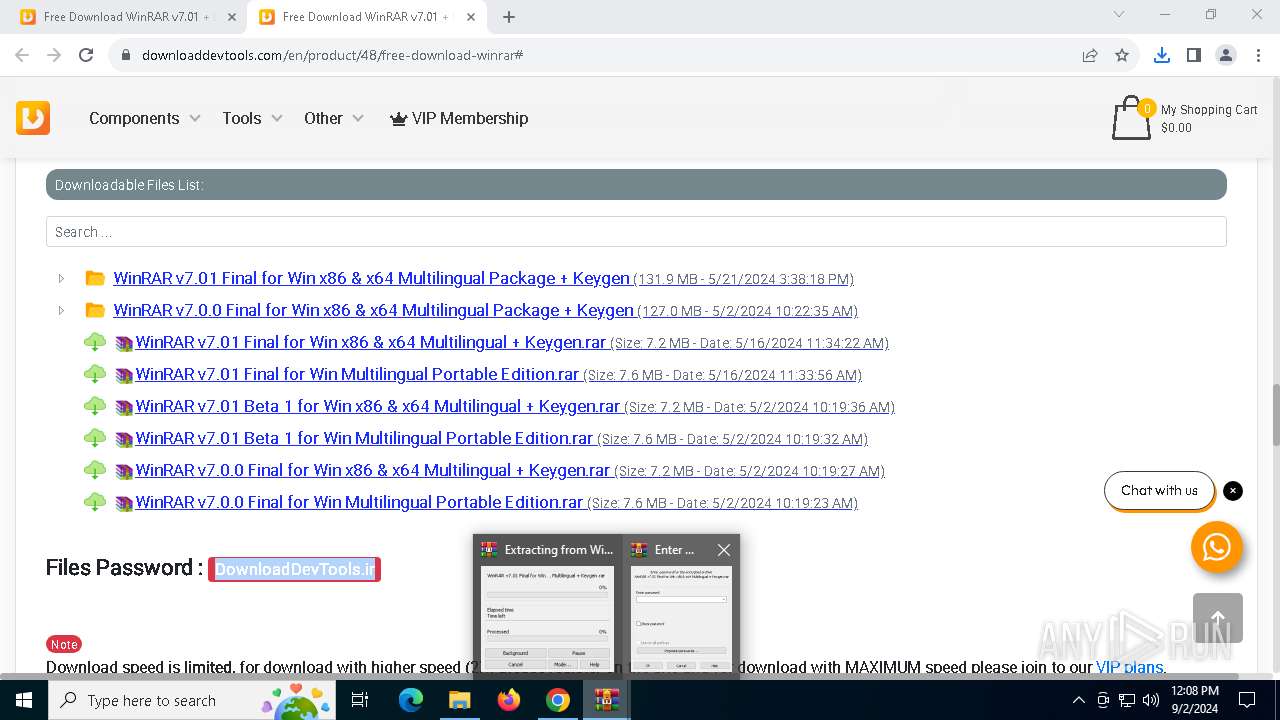
Task: Close the Enter password preview
Action: [724, 550]
